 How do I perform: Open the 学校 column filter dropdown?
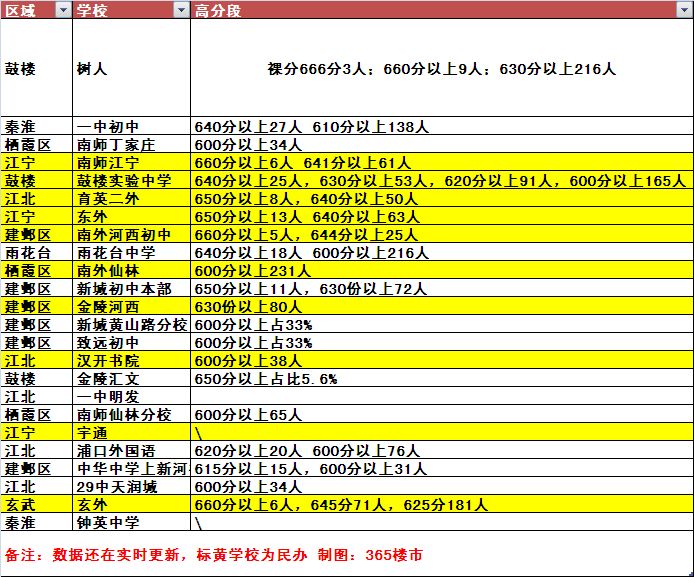(x=181, y=10)
